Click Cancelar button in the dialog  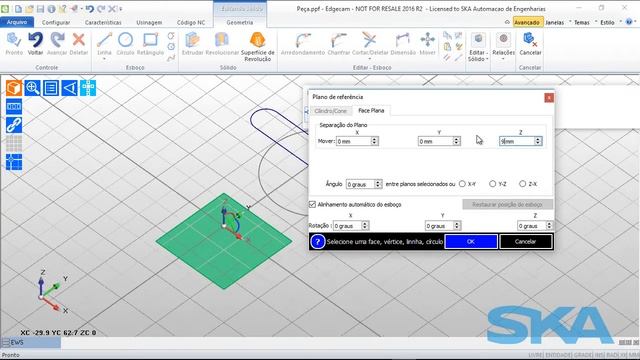[525, 242]
